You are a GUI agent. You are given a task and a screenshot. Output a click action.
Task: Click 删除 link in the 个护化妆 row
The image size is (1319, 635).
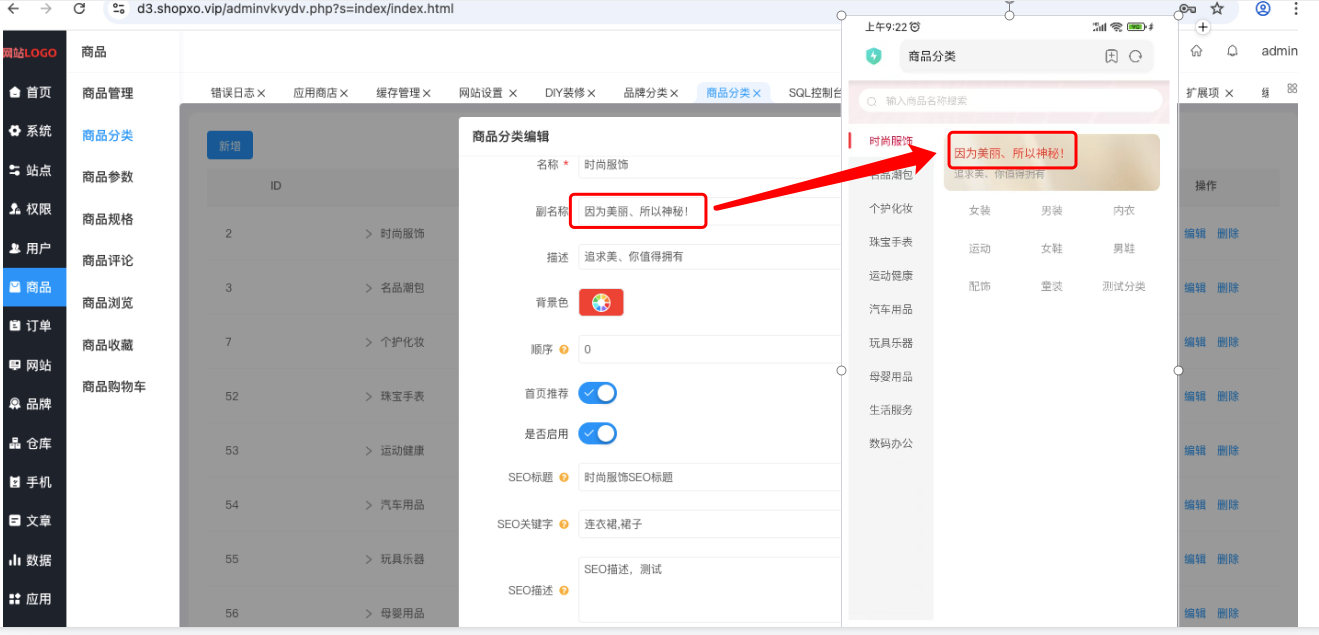pos(1228,342)
